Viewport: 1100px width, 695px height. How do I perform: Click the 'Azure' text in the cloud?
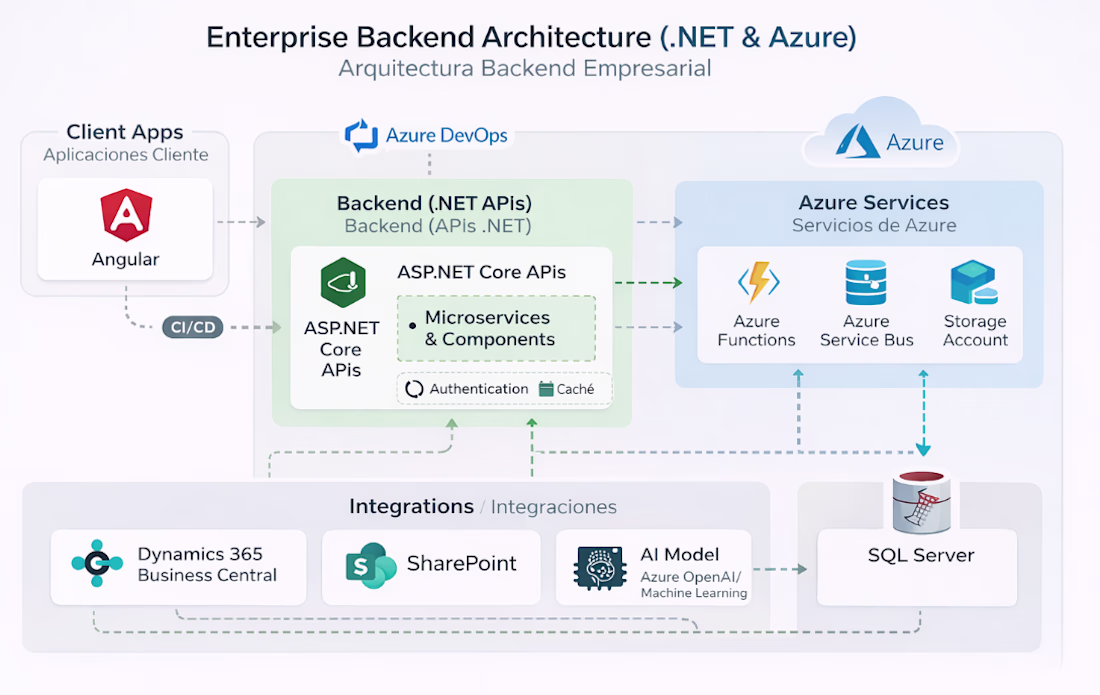click(915, 142)
